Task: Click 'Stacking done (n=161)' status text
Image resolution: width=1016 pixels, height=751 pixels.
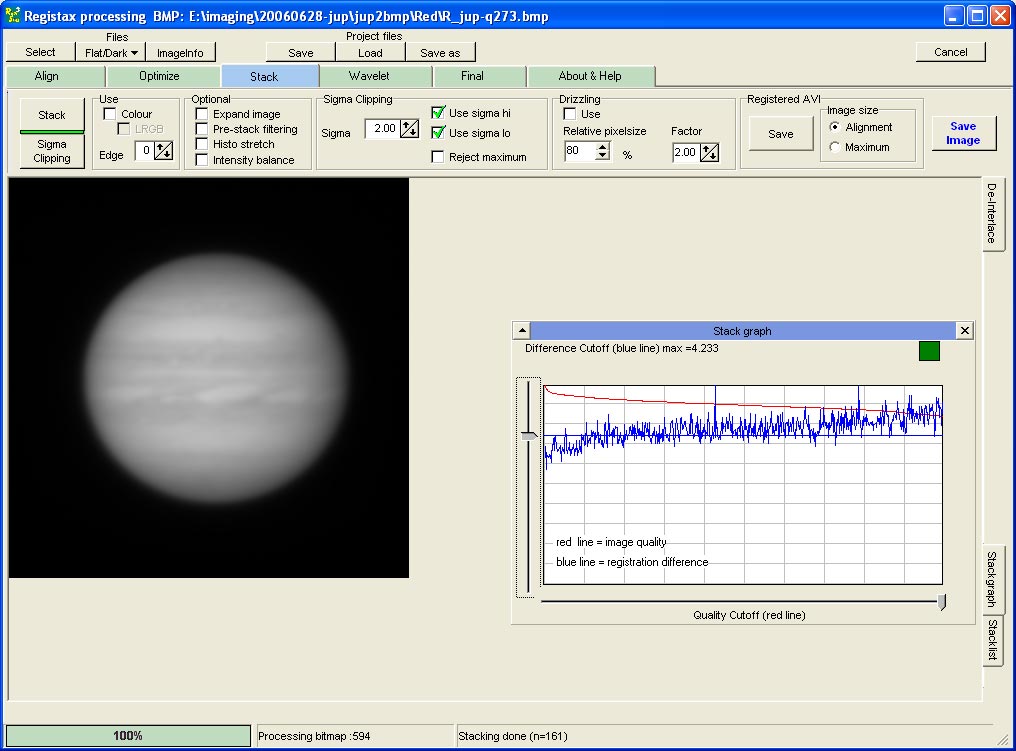Action: [x=513, y=736]
